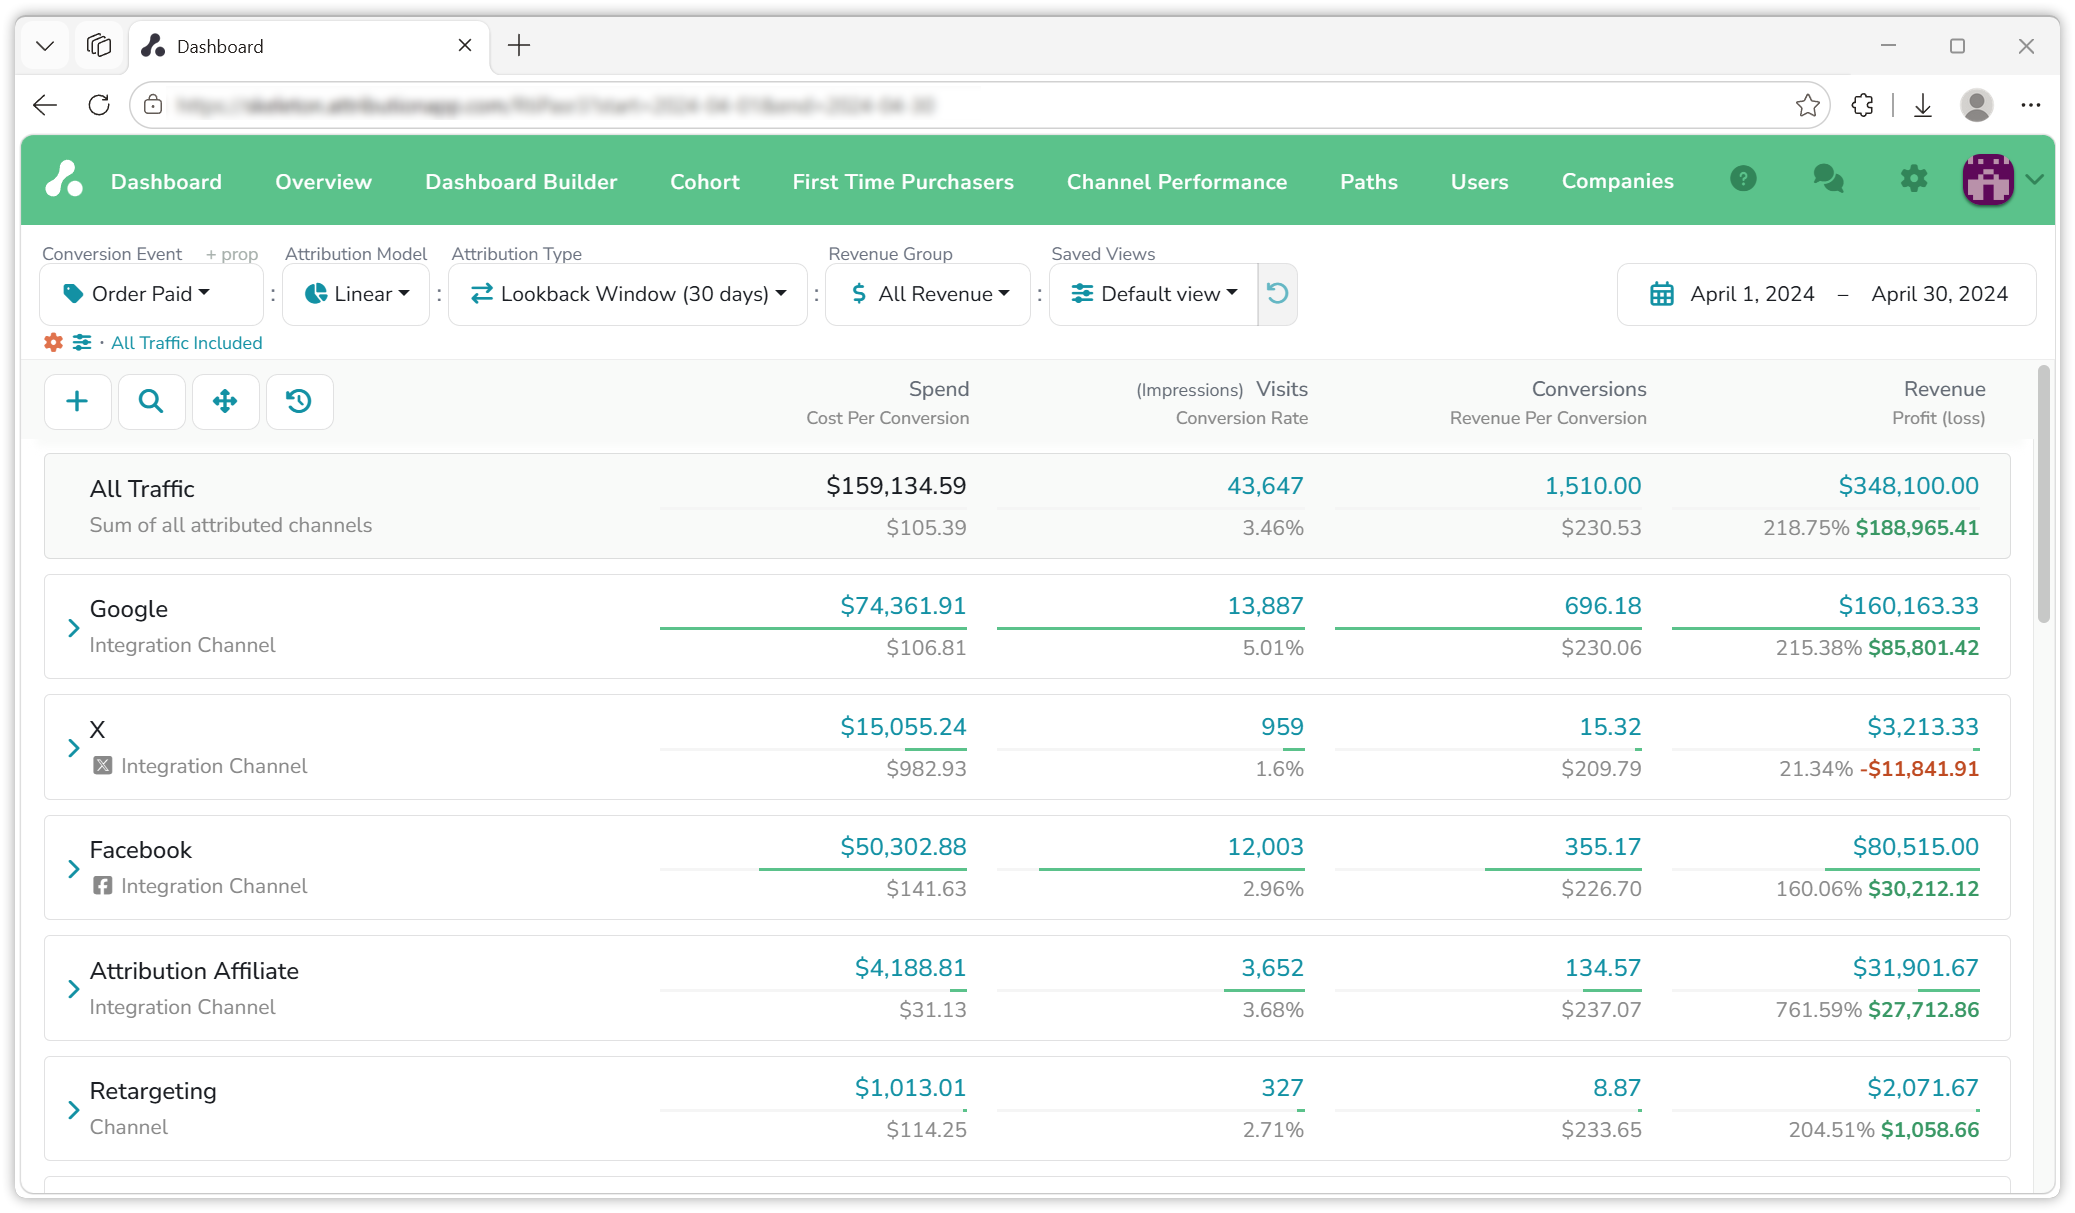The height and width of the screenshot is (1213, 2075).
Task: Expand the Facebook channel row
Action: (x=73, y=869)
